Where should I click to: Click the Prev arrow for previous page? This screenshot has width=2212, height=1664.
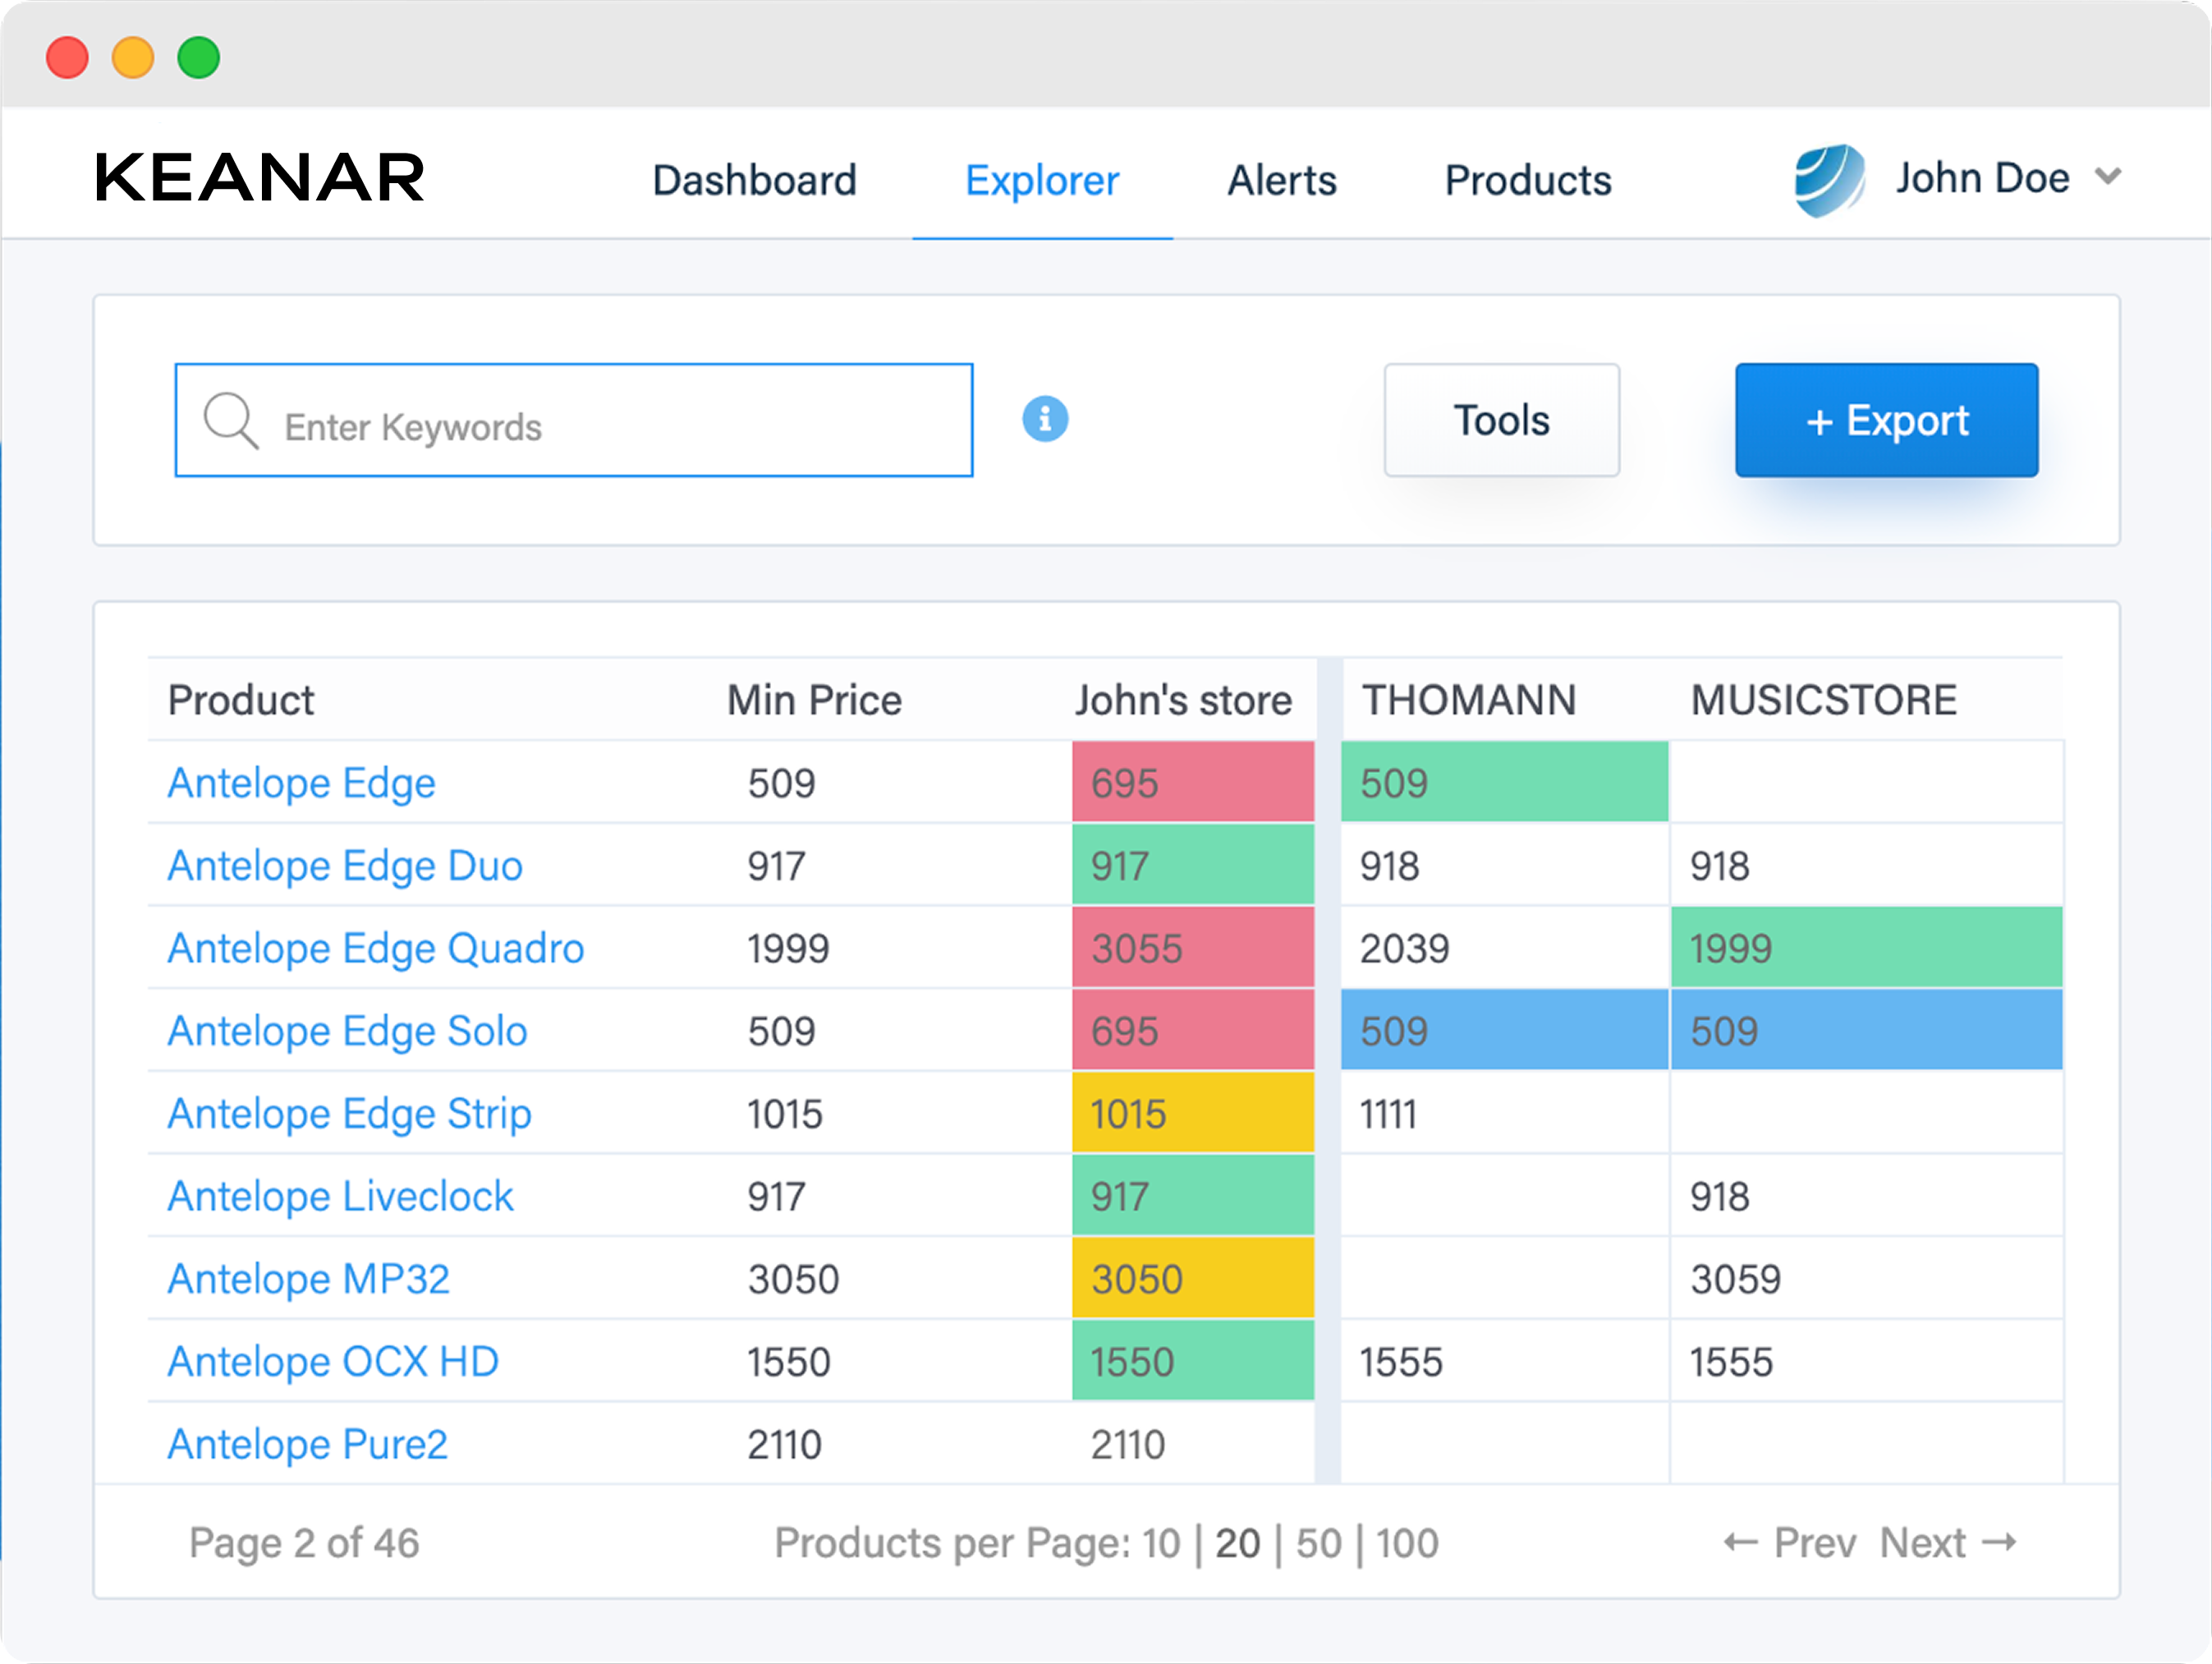pyautogui.click(x=1742, y=1542)
